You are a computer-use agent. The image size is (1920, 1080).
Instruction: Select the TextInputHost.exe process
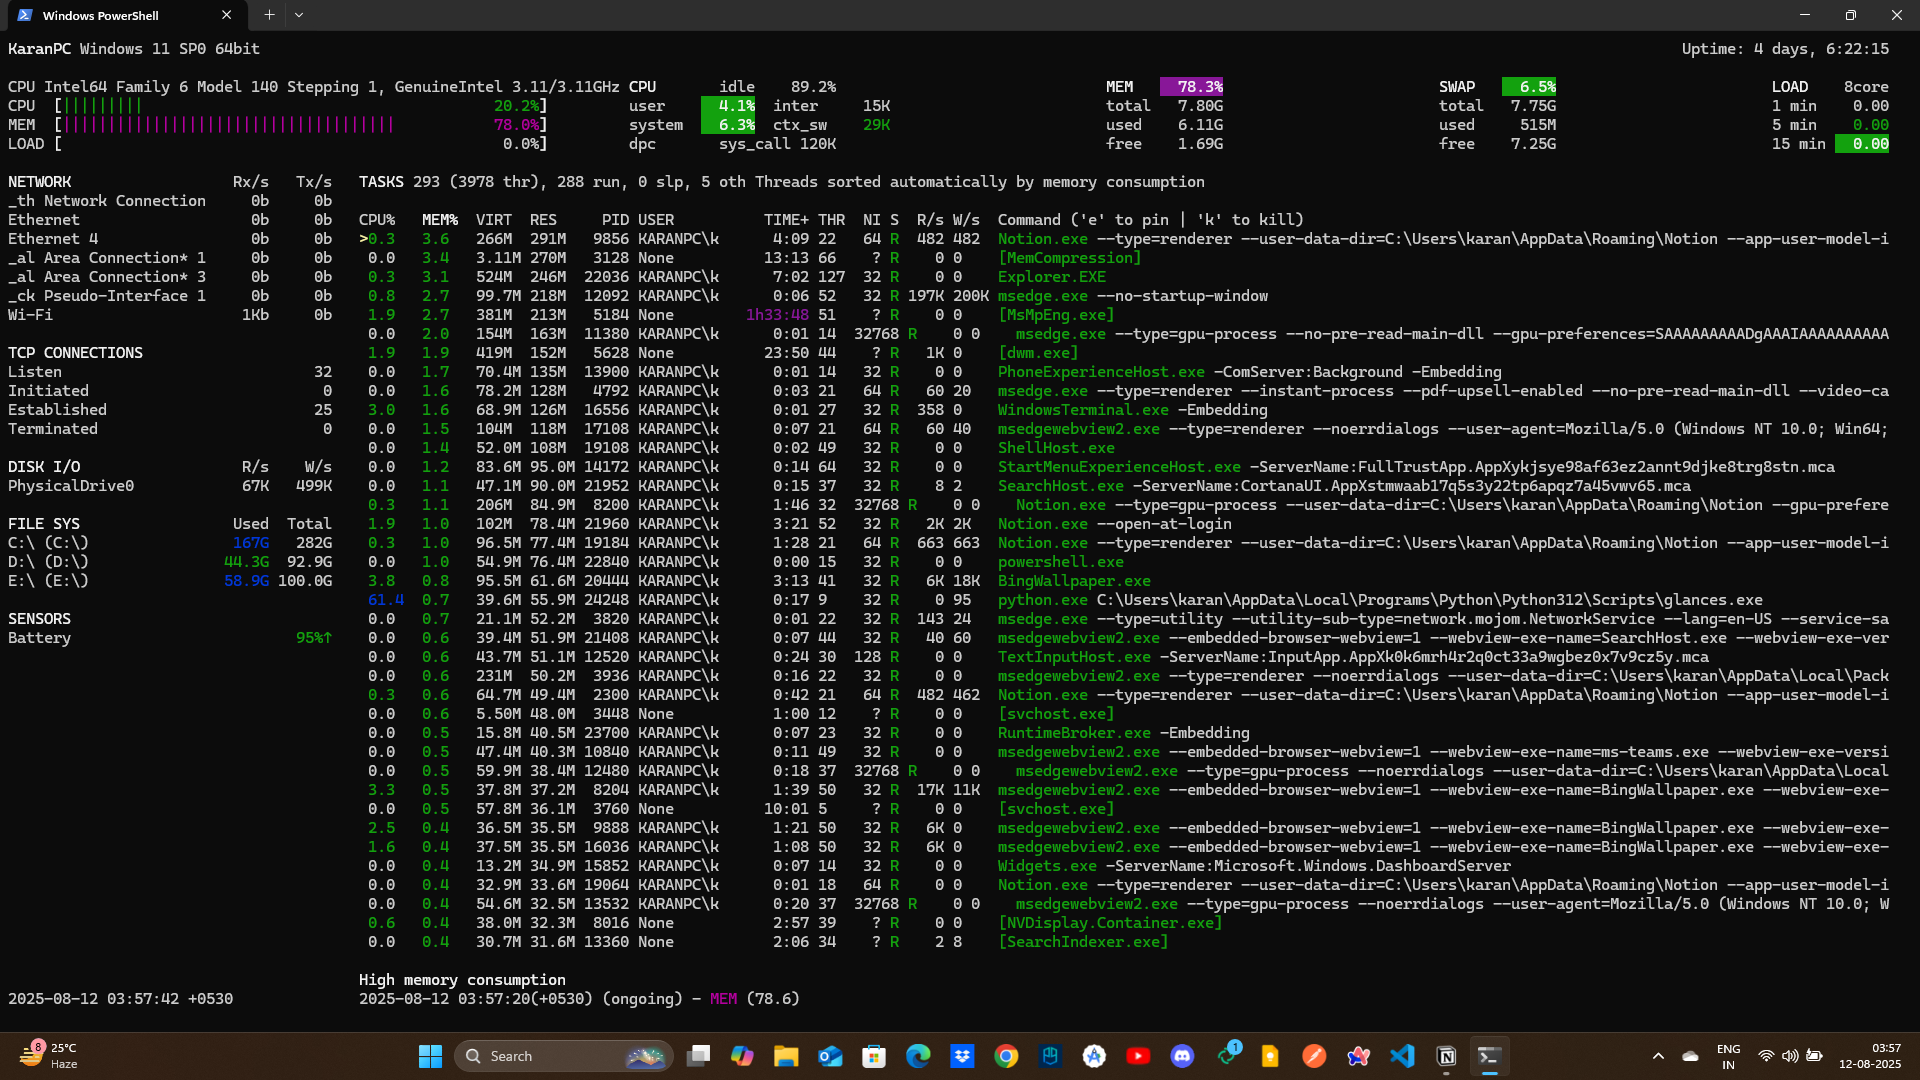click(x=1124, y=657)
